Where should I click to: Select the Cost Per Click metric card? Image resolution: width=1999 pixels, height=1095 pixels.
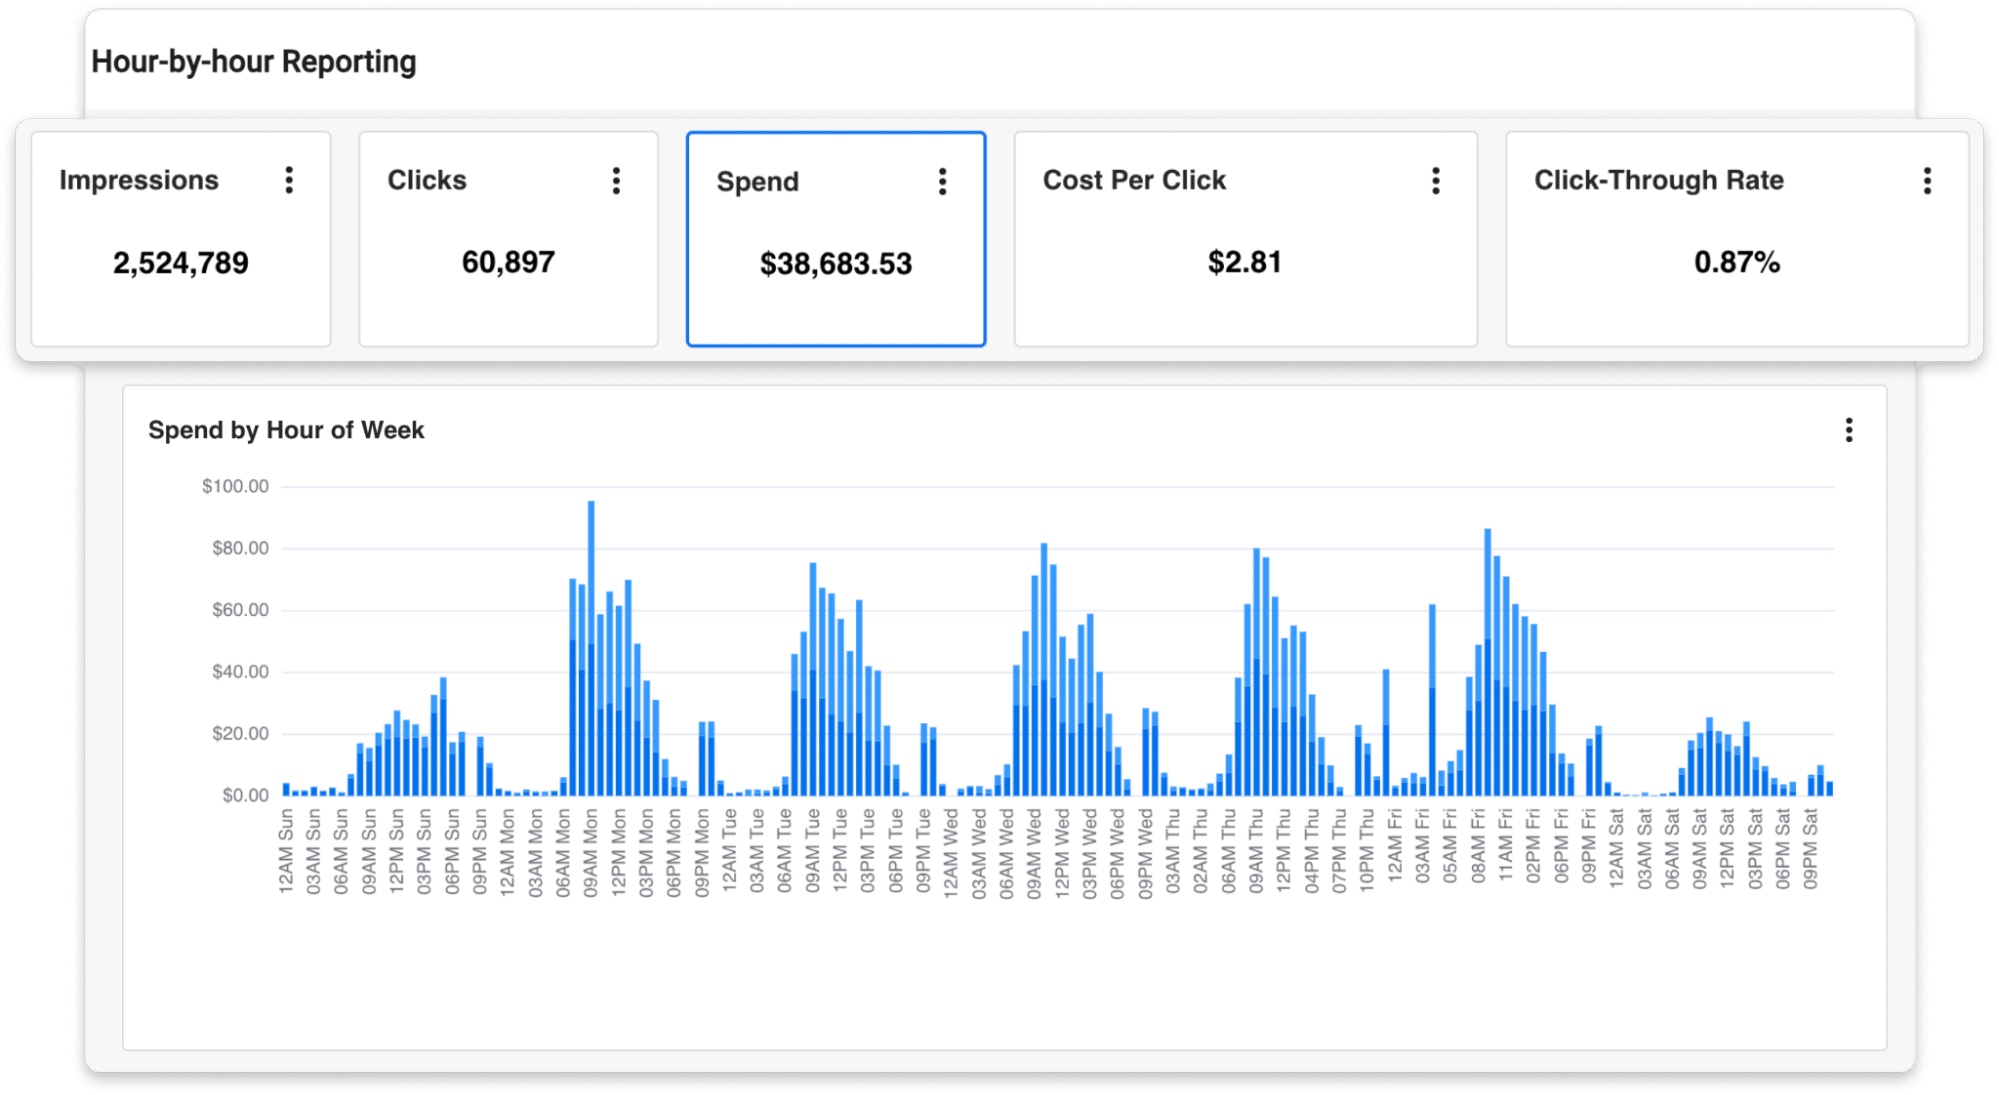click(x=1245, y=239)
